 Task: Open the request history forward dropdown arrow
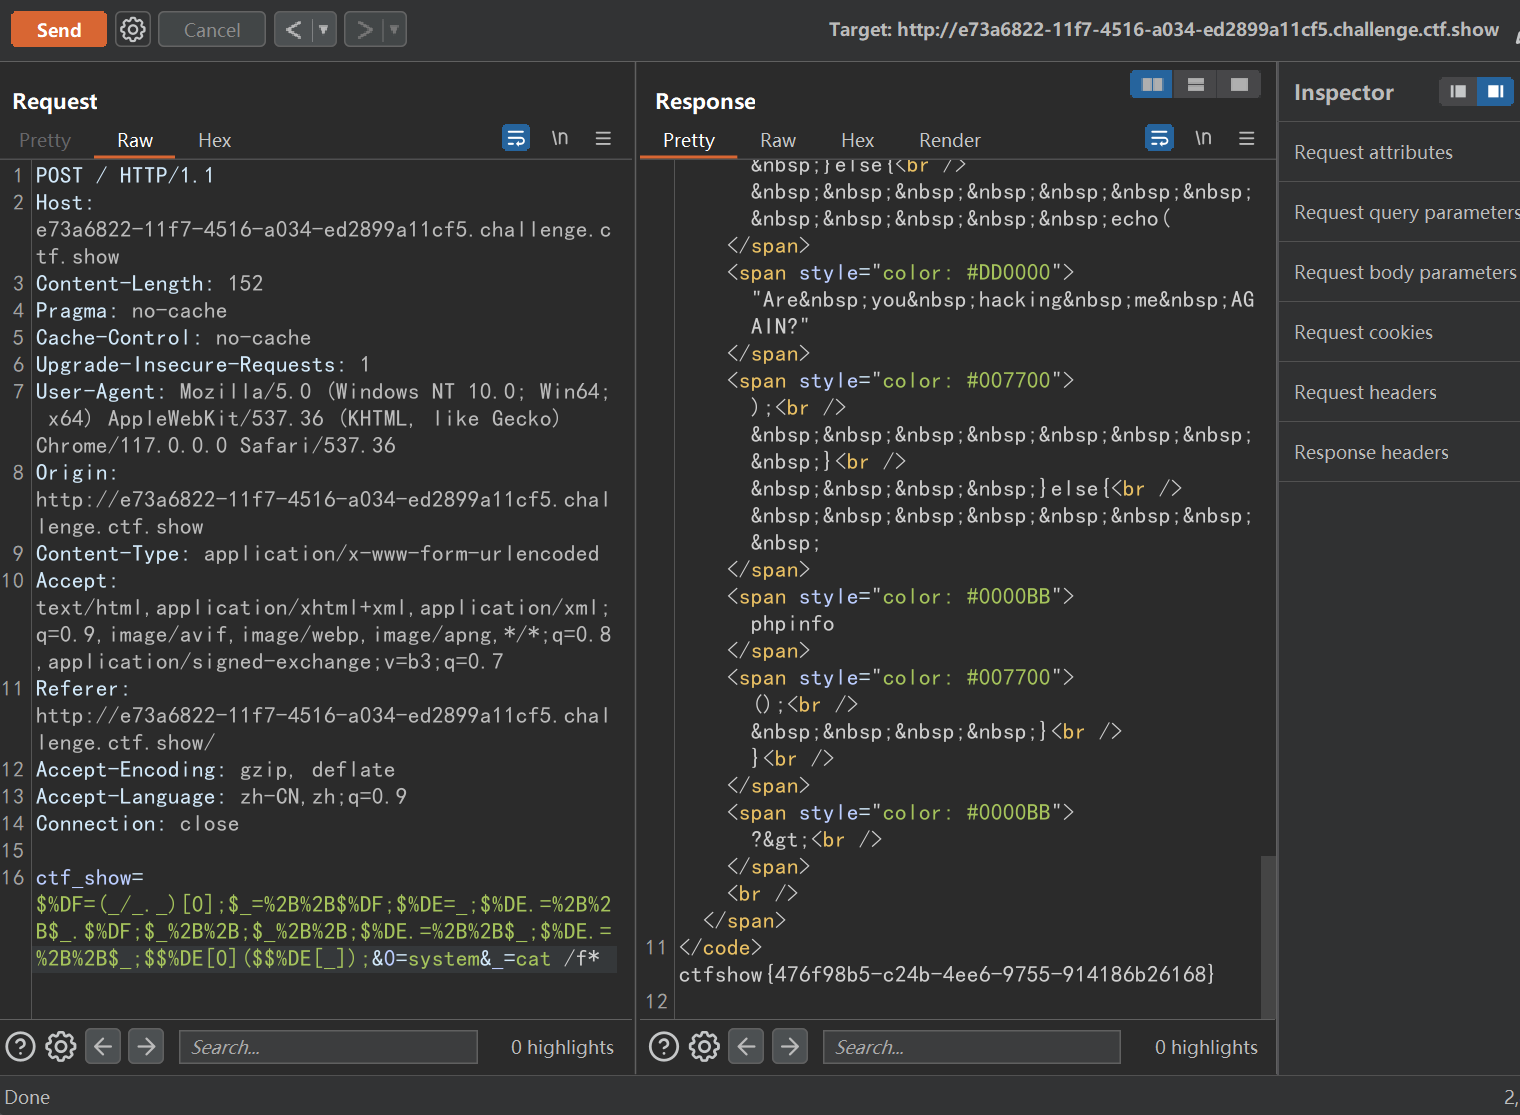(394, 30)
